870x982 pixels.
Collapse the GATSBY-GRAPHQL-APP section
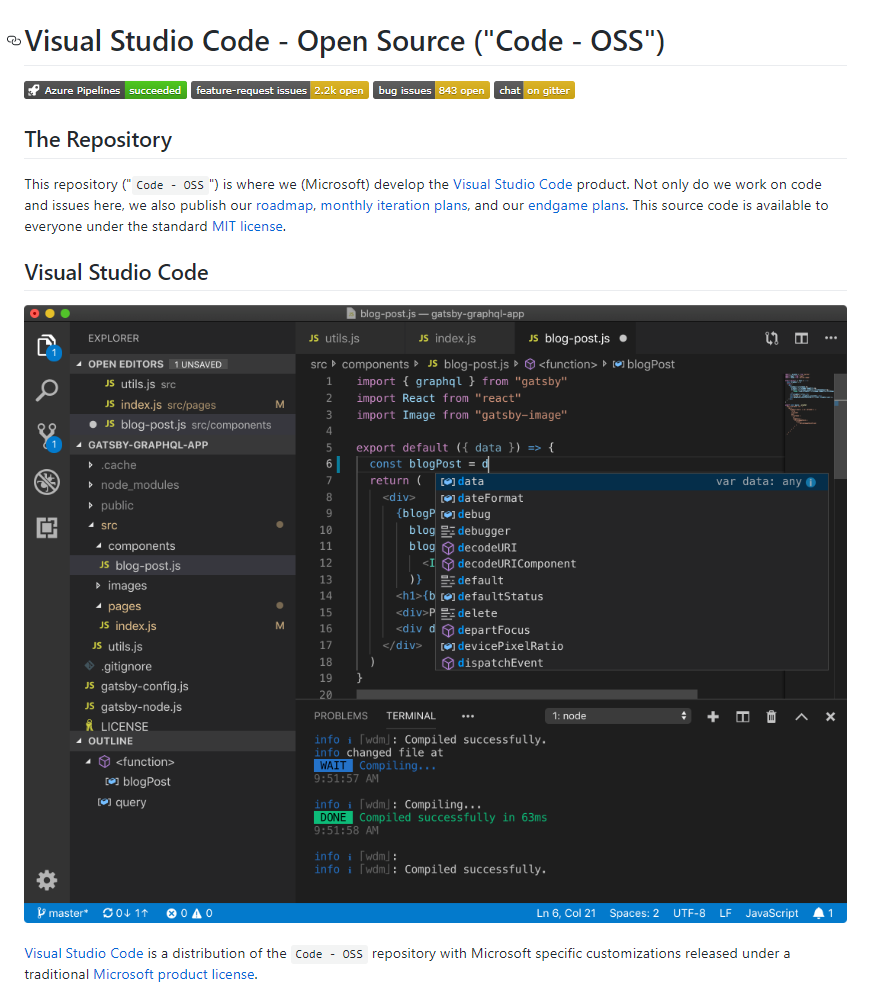click(x=80, y=445)
